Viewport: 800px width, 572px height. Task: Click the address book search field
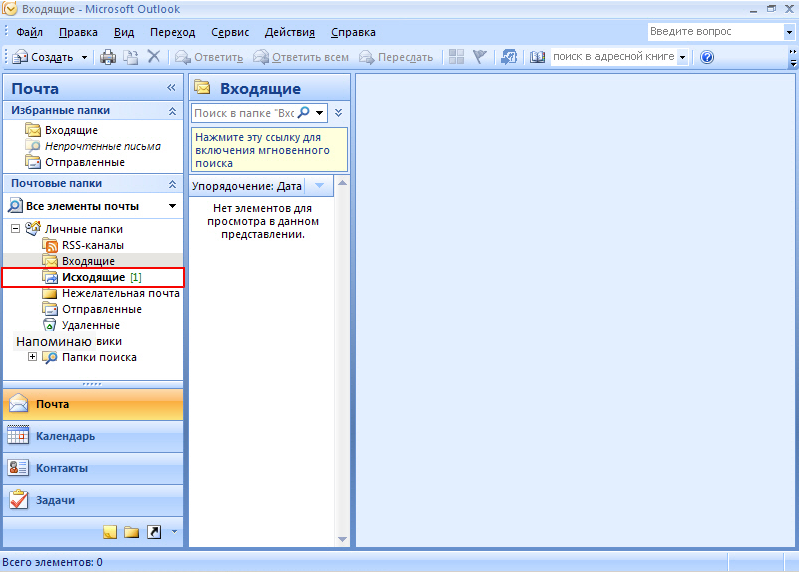coord(614,57)
